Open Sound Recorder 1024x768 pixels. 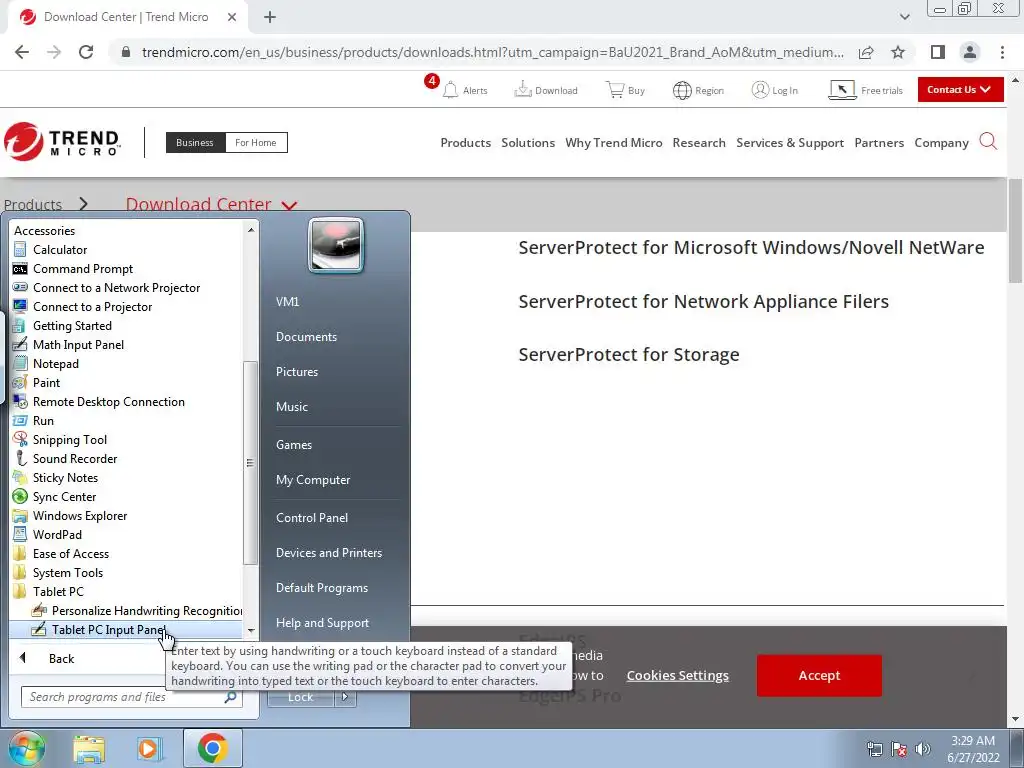click(x=74, y=458)
